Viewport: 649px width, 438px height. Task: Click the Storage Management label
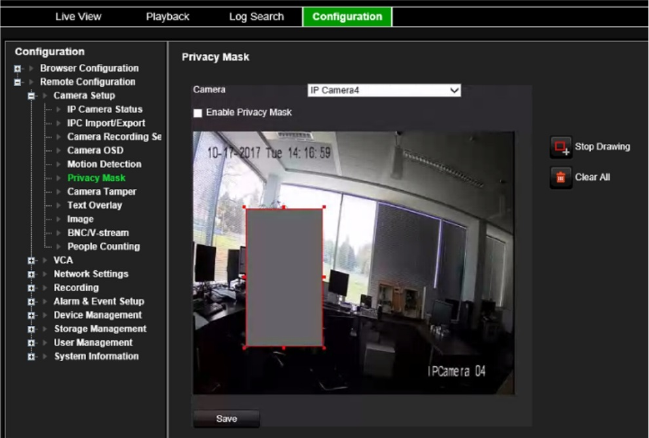pyautogui.click(x=100, y=329)
